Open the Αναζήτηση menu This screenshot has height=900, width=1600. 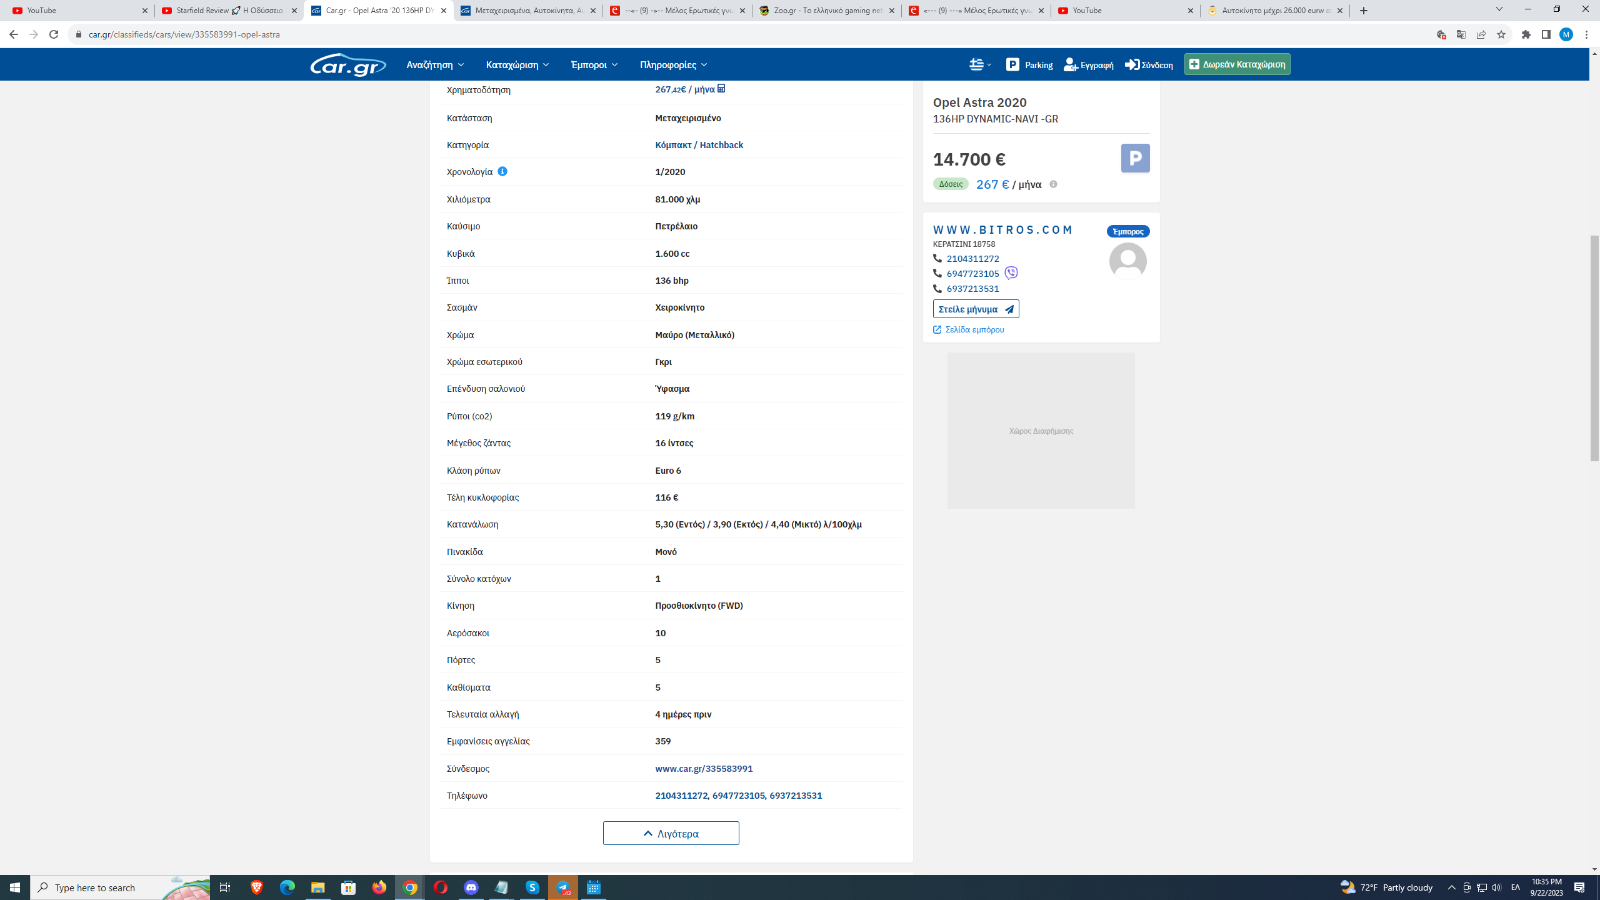(x=435, y=65)
